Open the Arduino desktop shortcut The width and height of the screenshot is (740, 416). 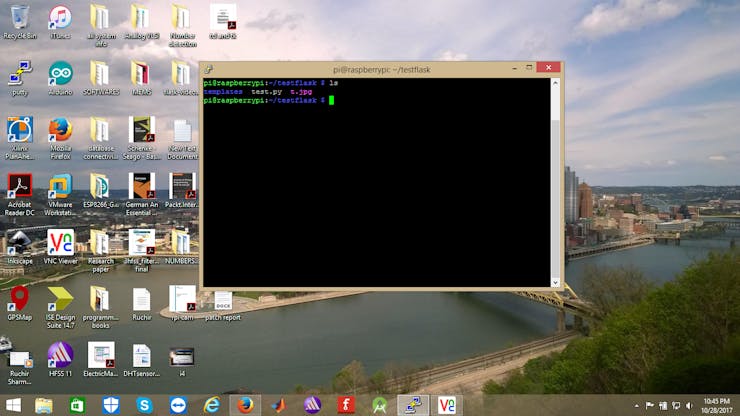(x=60, y=78)
